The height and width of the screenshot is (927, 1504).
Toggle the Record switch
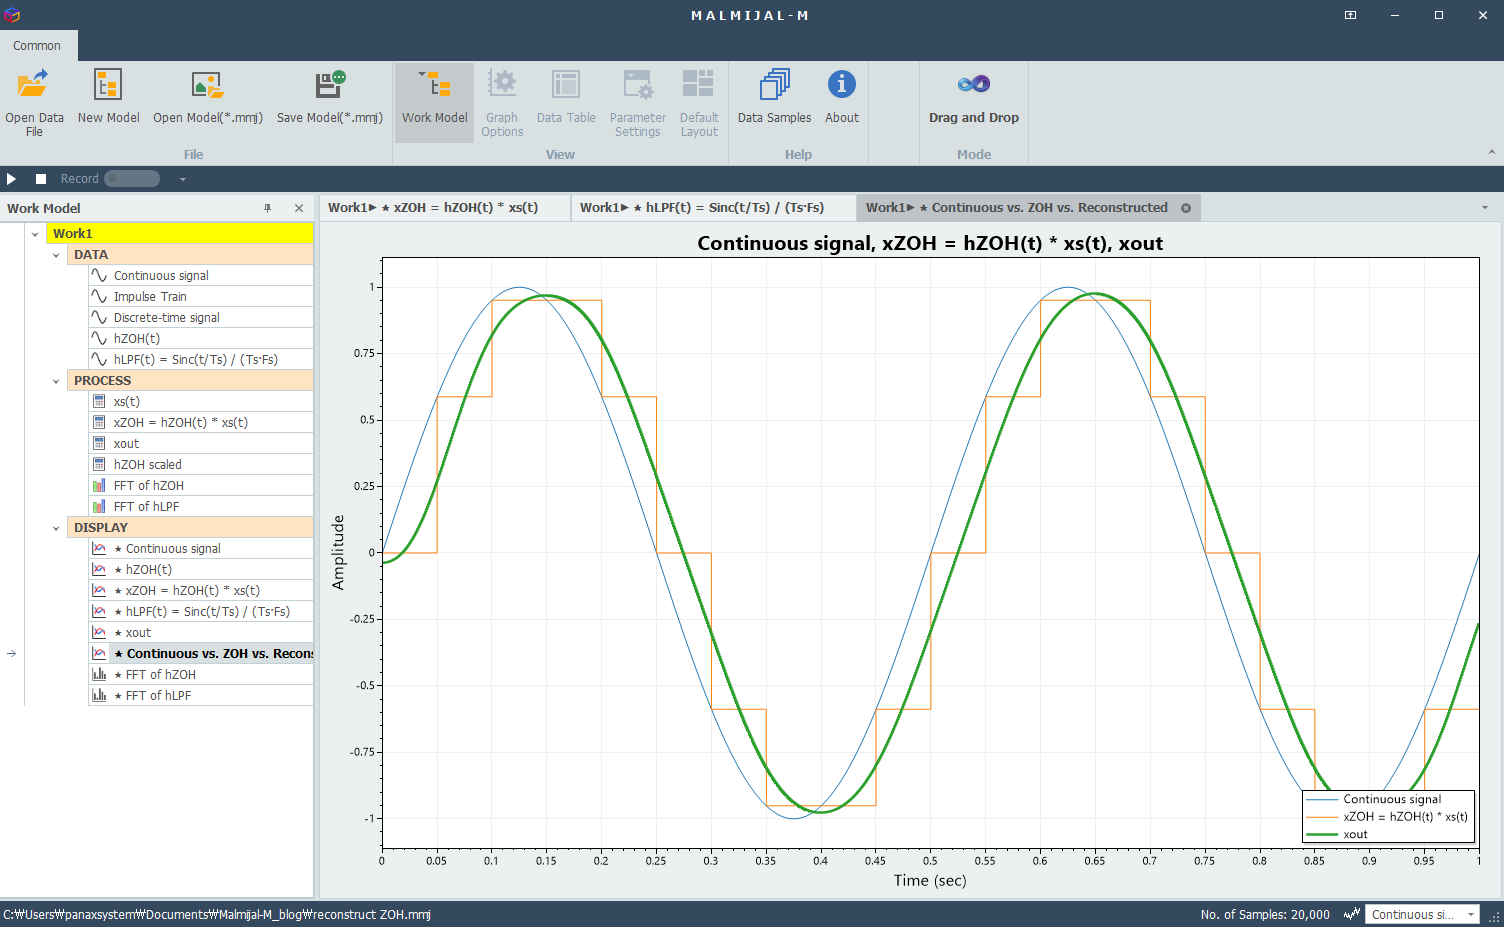[x=132, y=179]
